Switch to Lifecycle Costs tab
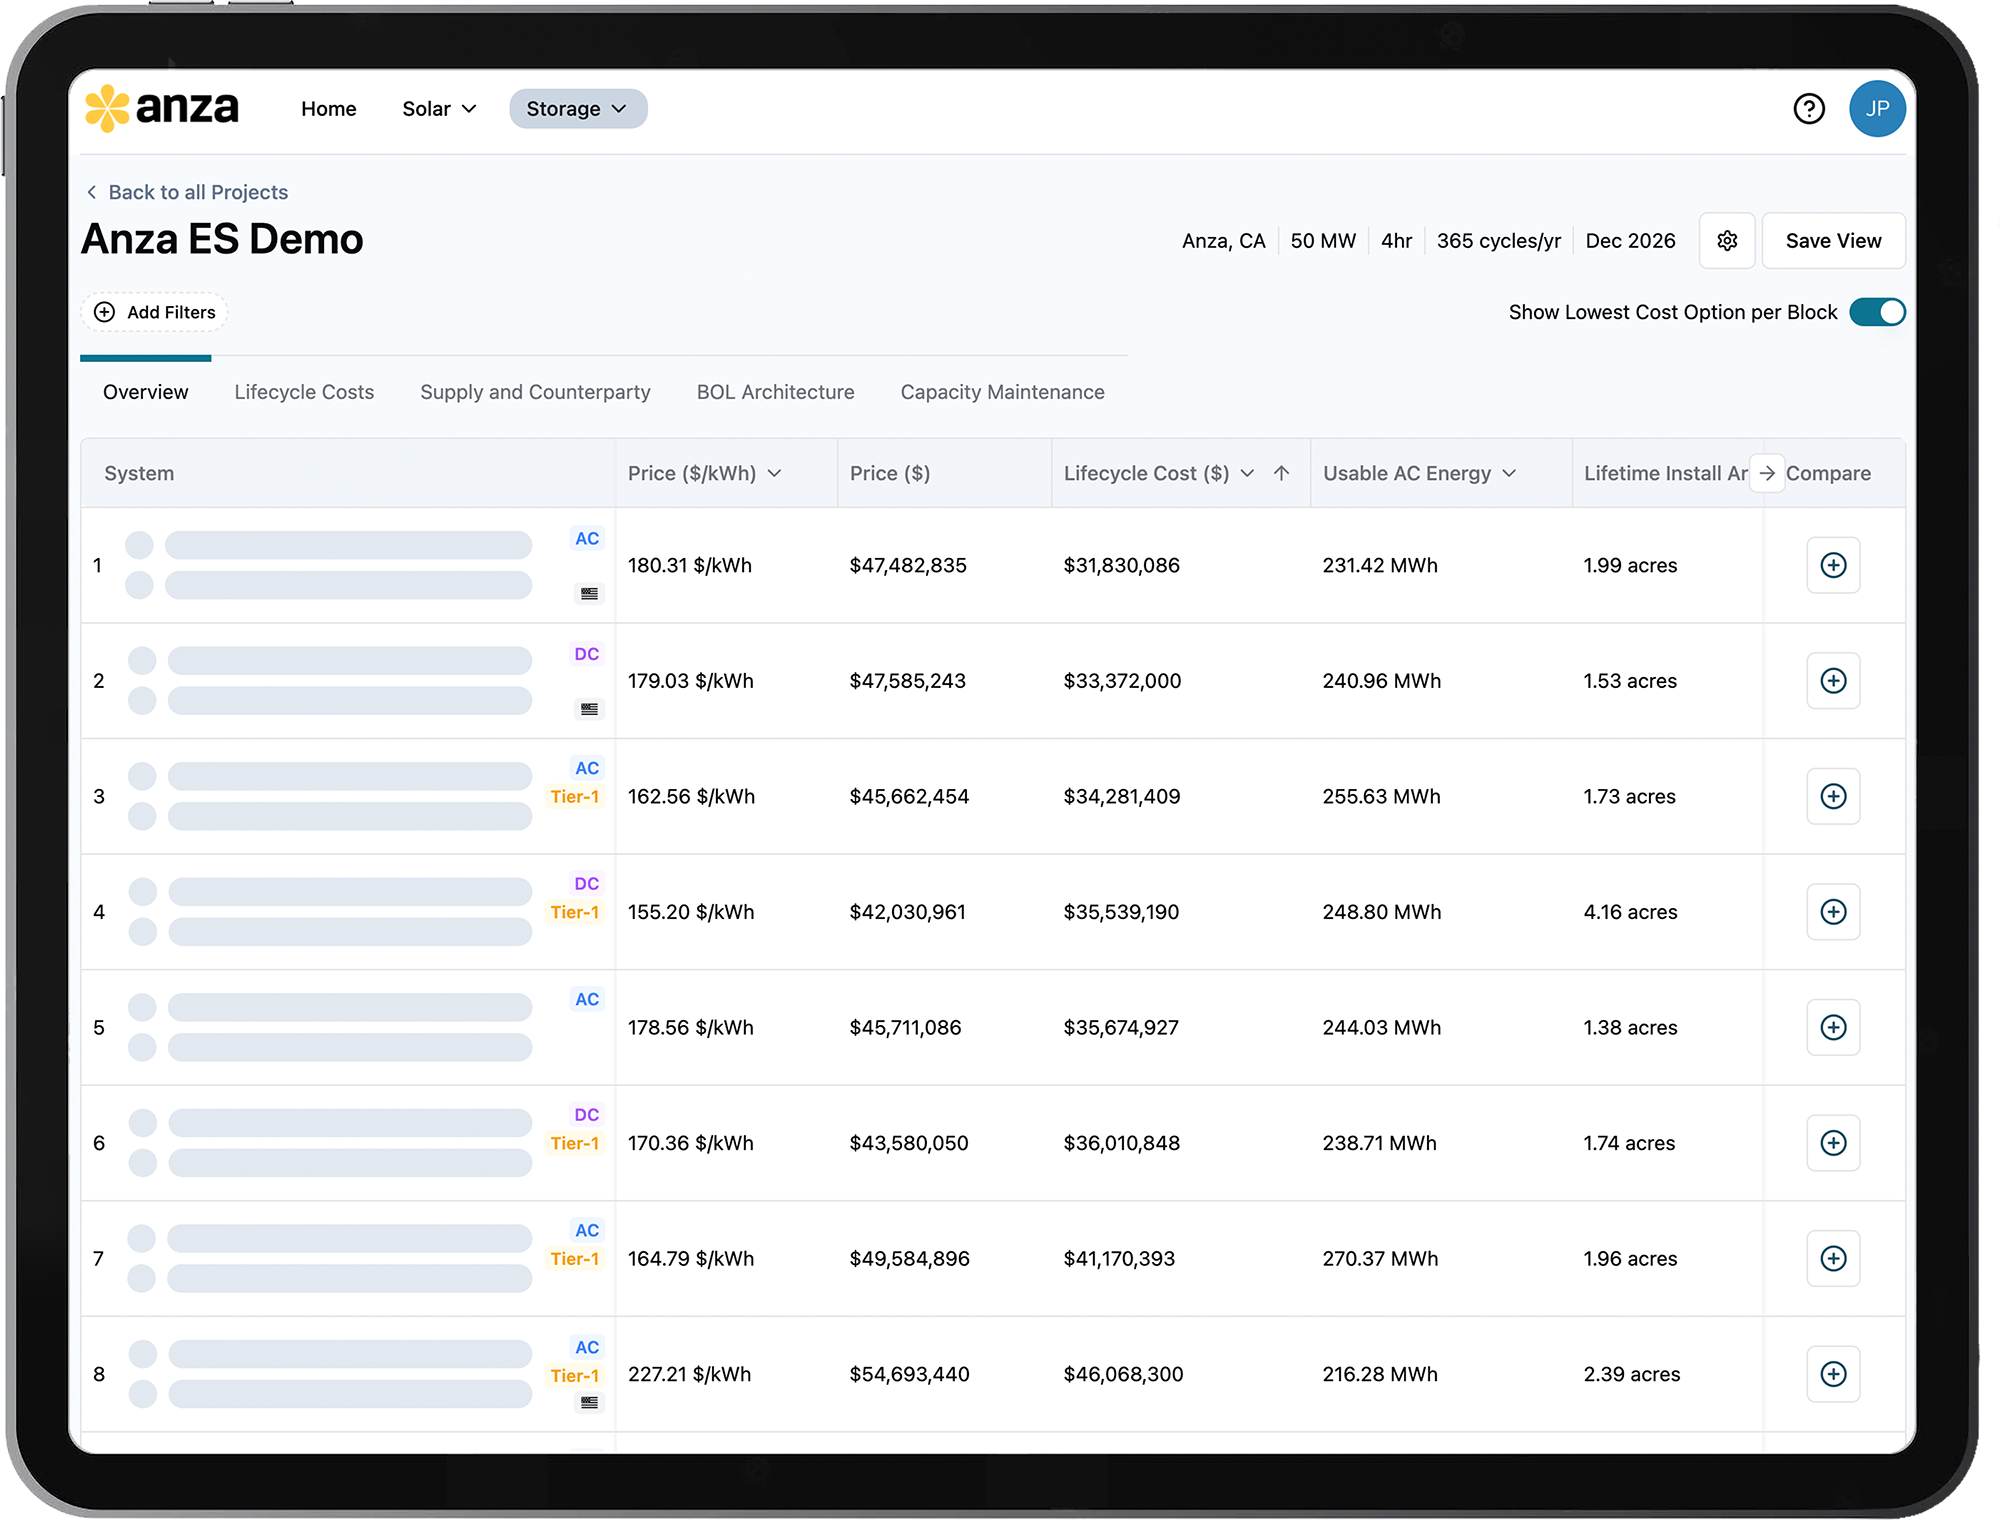This screenshot has height=1520, width=2000. click(304, 392)
